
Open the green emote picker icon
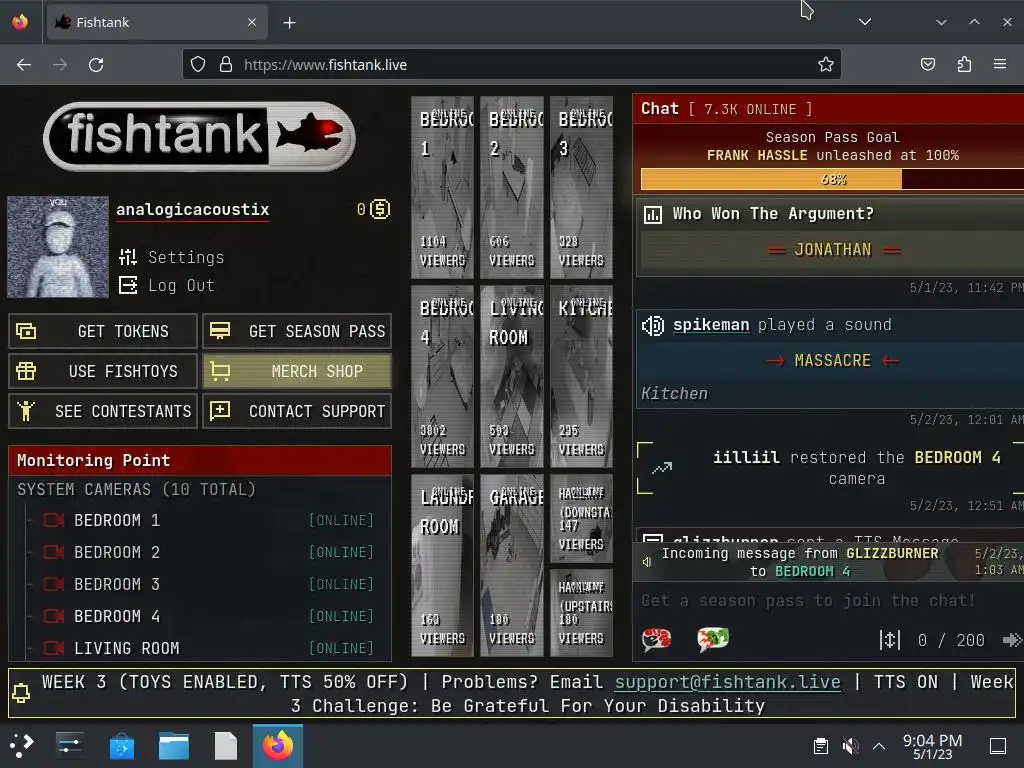click(712, 639)
